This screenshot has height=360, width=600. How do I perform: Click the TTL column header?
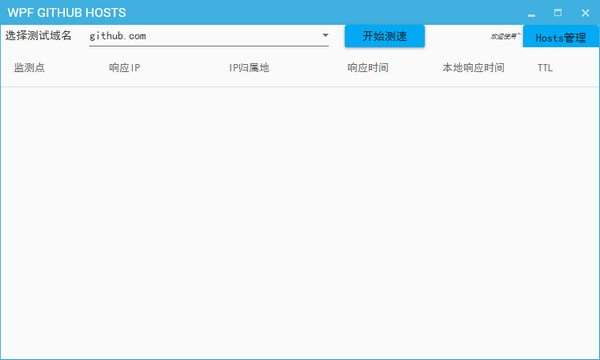[x=545, y=68]
